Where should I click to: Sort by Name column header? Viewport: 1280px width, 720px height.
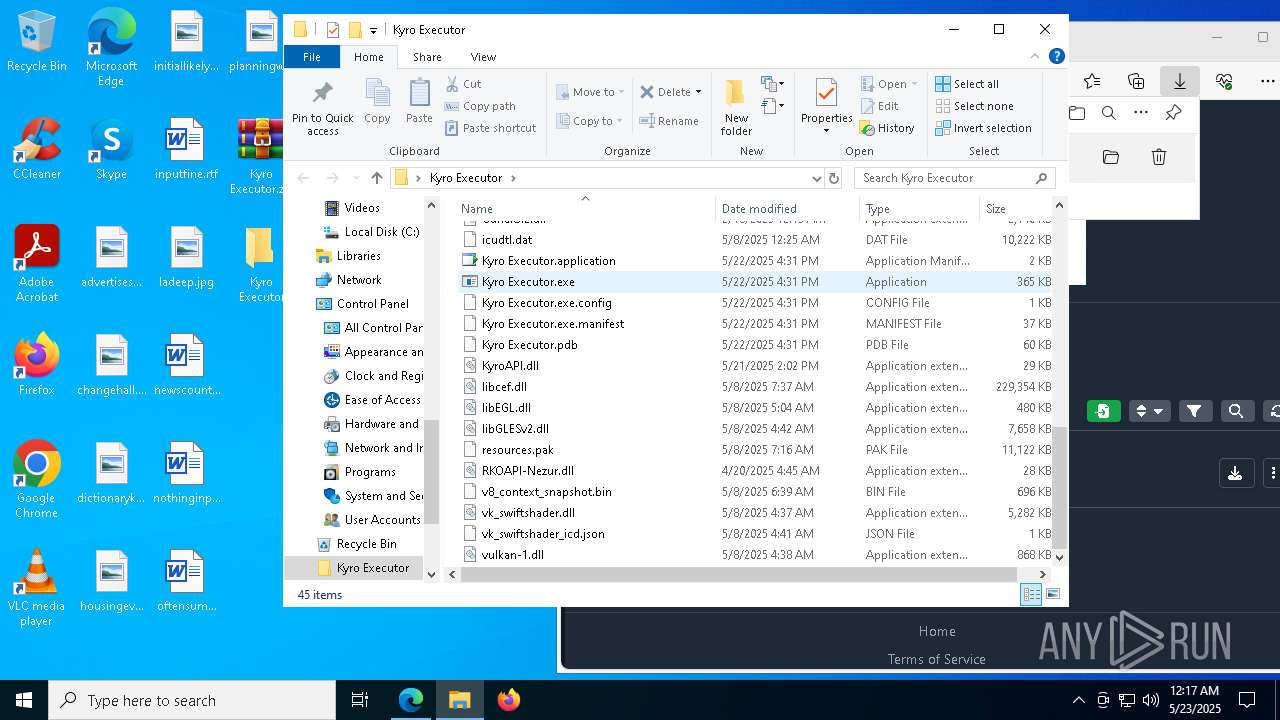(x=586, y=208)
